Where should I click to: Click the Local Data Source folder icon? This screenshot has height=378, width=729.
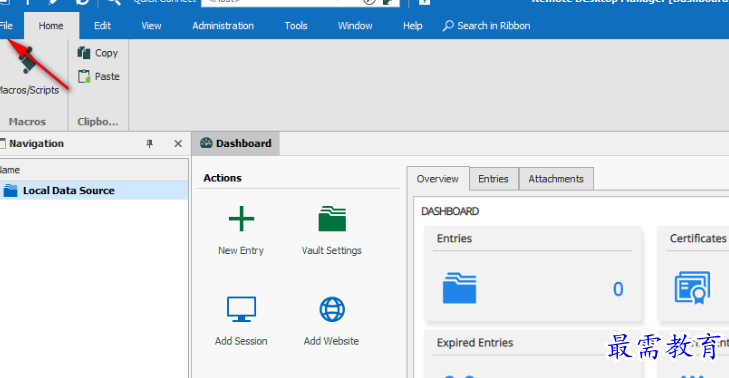click(10, 190)
